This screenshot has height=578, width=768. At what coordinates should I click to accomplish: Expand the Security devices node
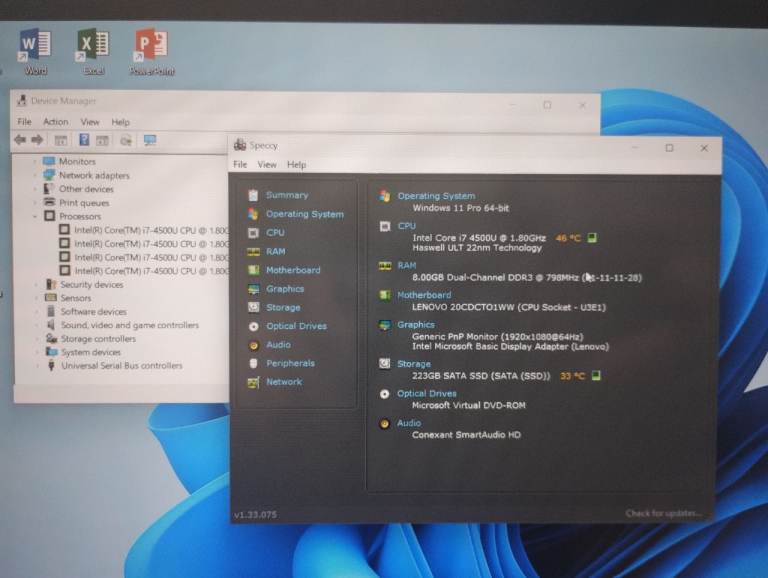coord(36,284)
